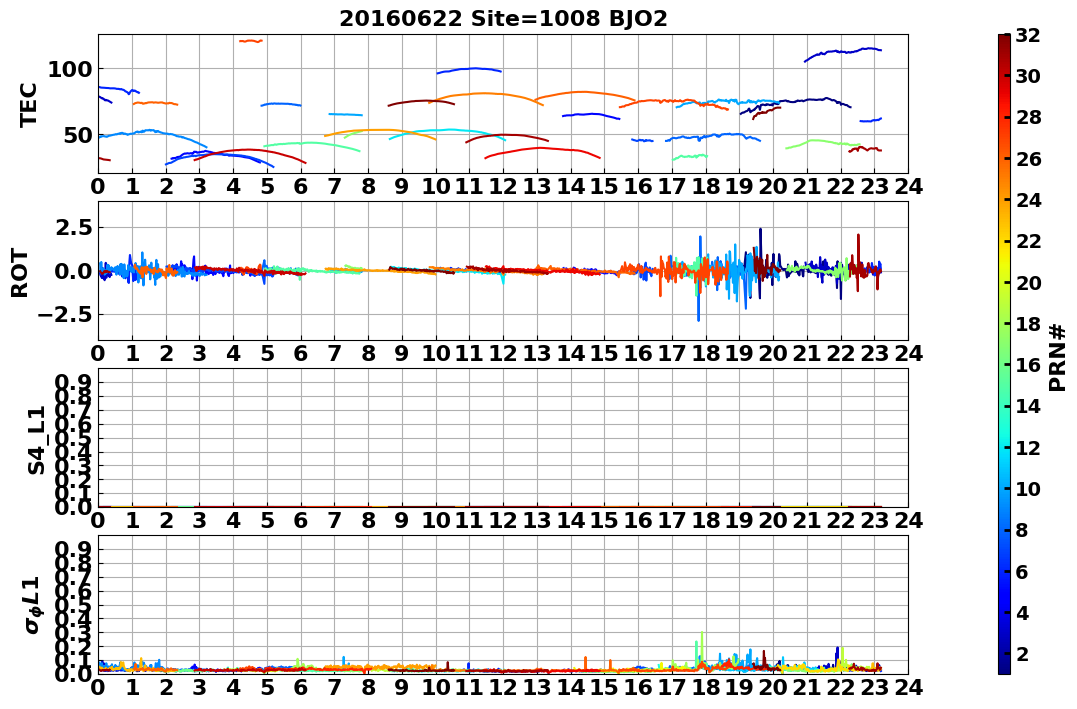
Task: Click the 20 tick on the PRN colorbar
Action: point(1028,282)
